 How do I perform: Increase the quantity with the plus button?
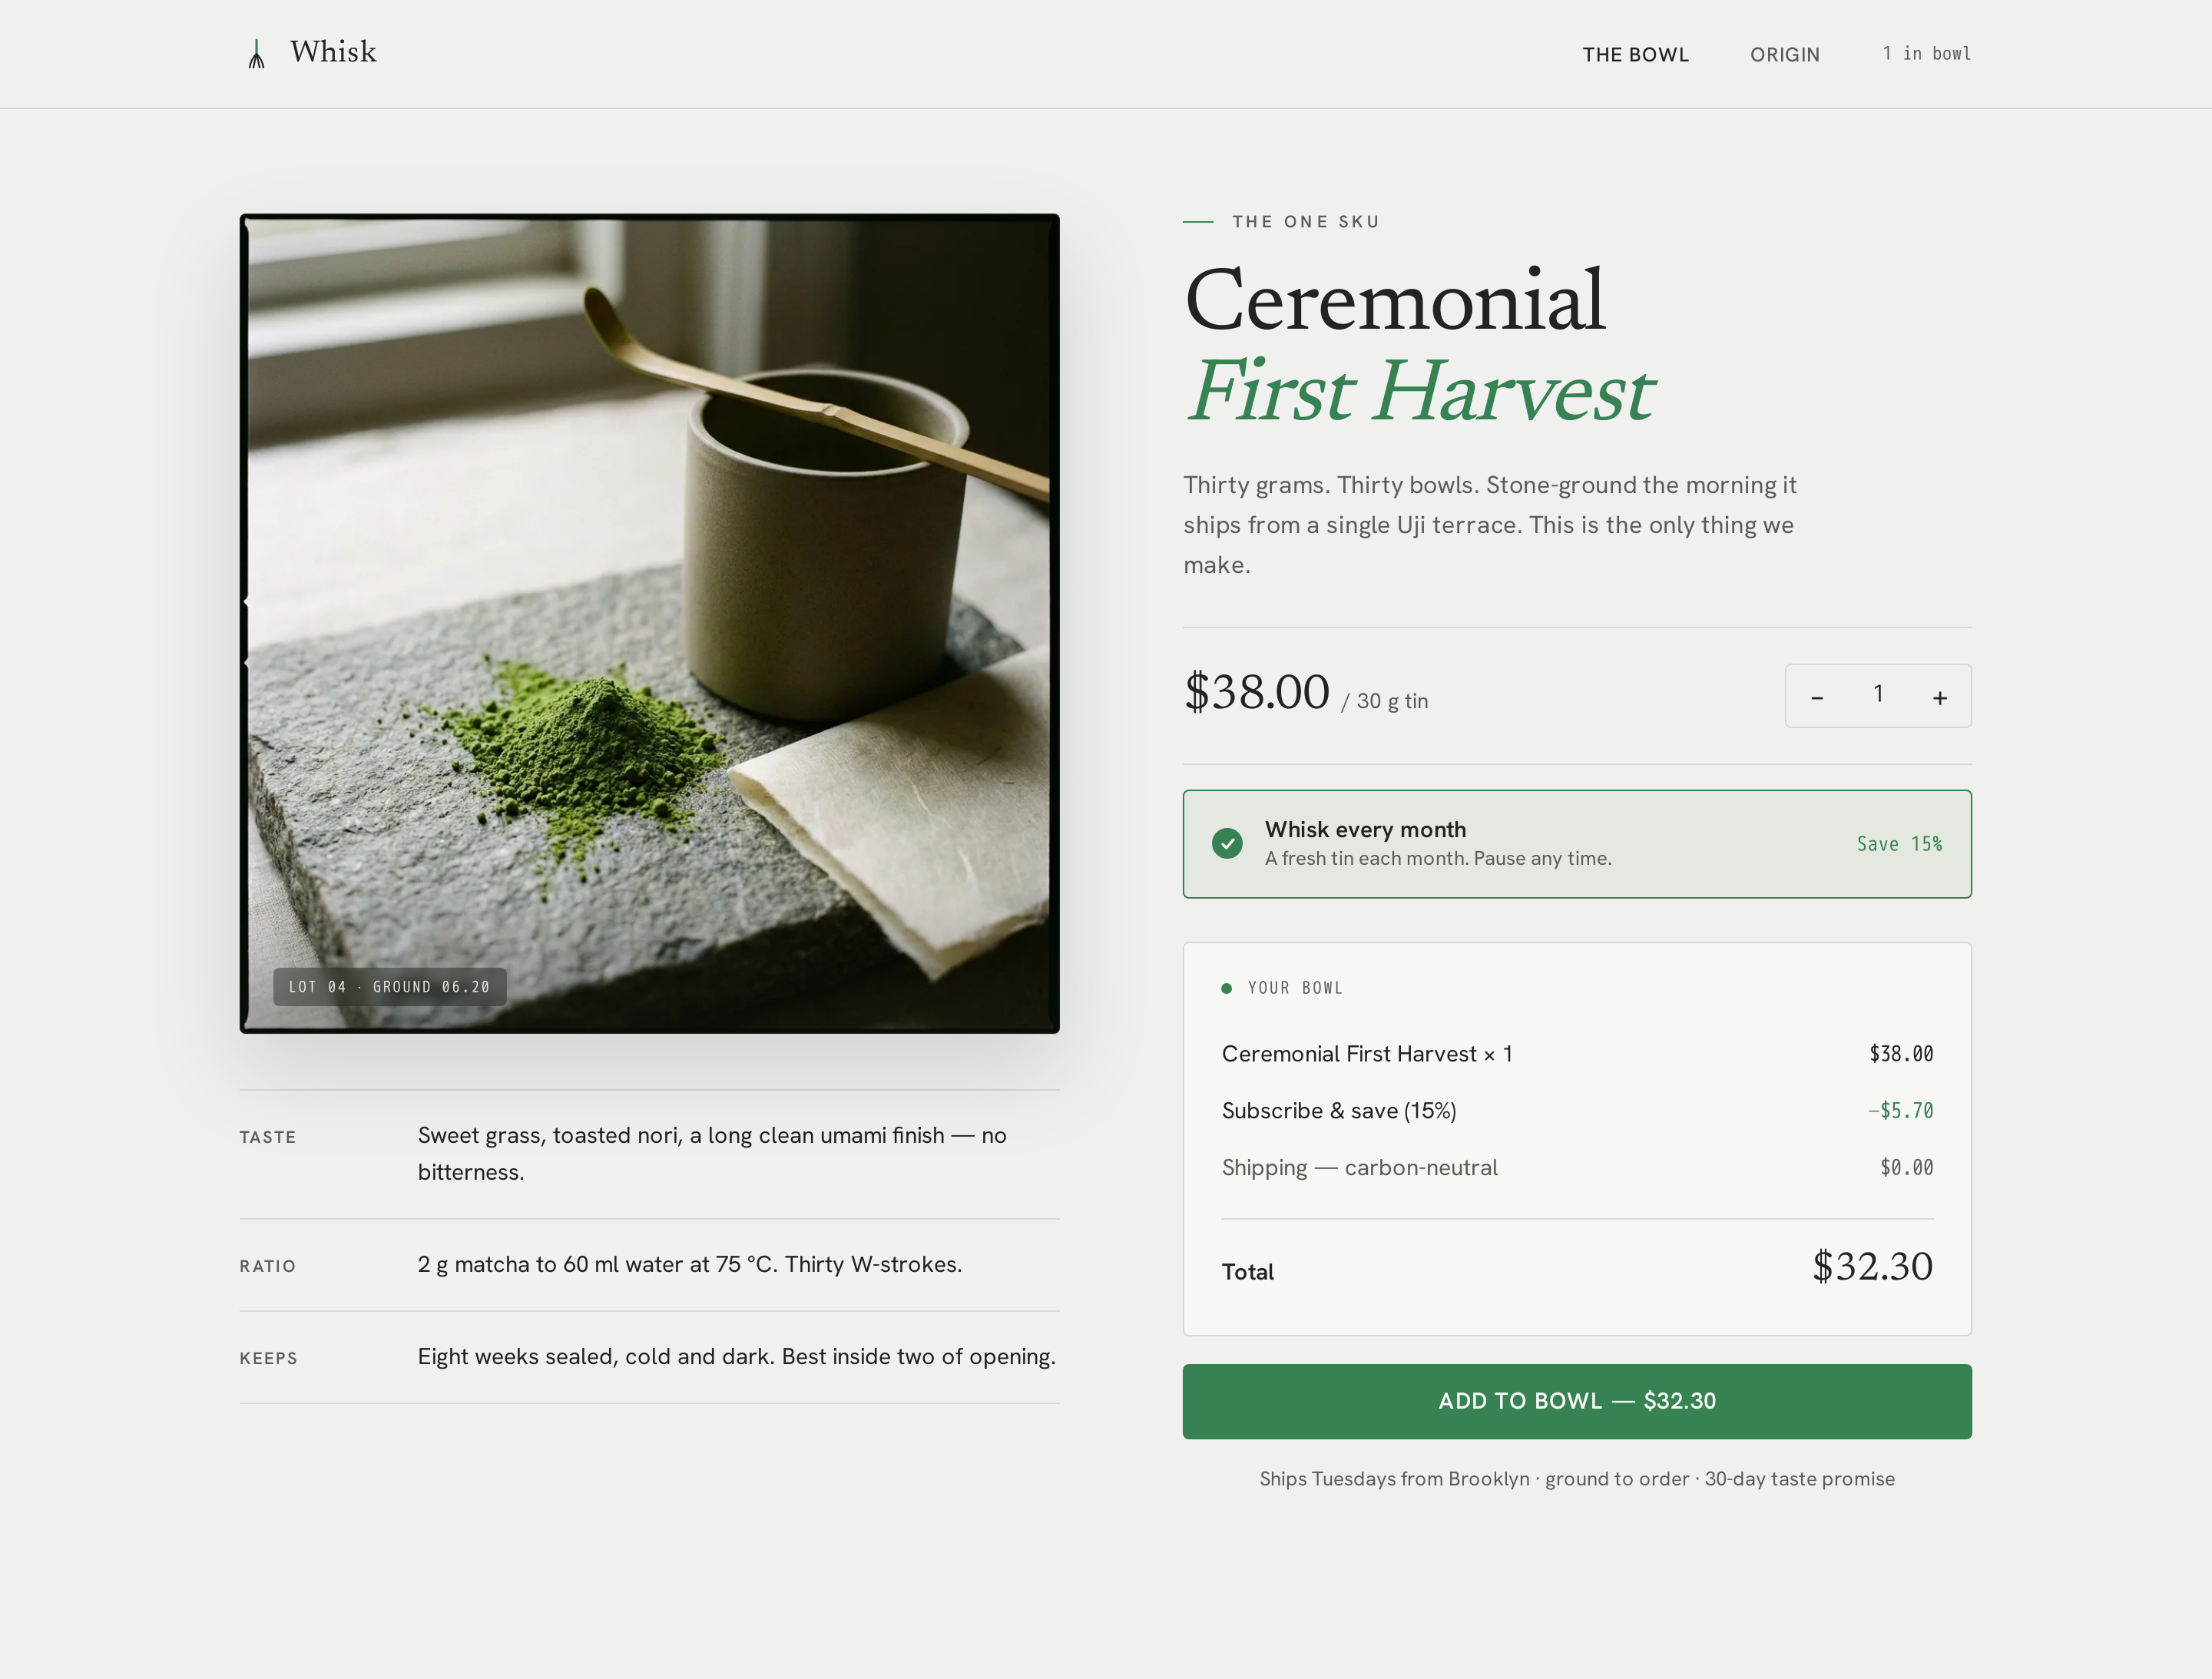point(1939,697)
